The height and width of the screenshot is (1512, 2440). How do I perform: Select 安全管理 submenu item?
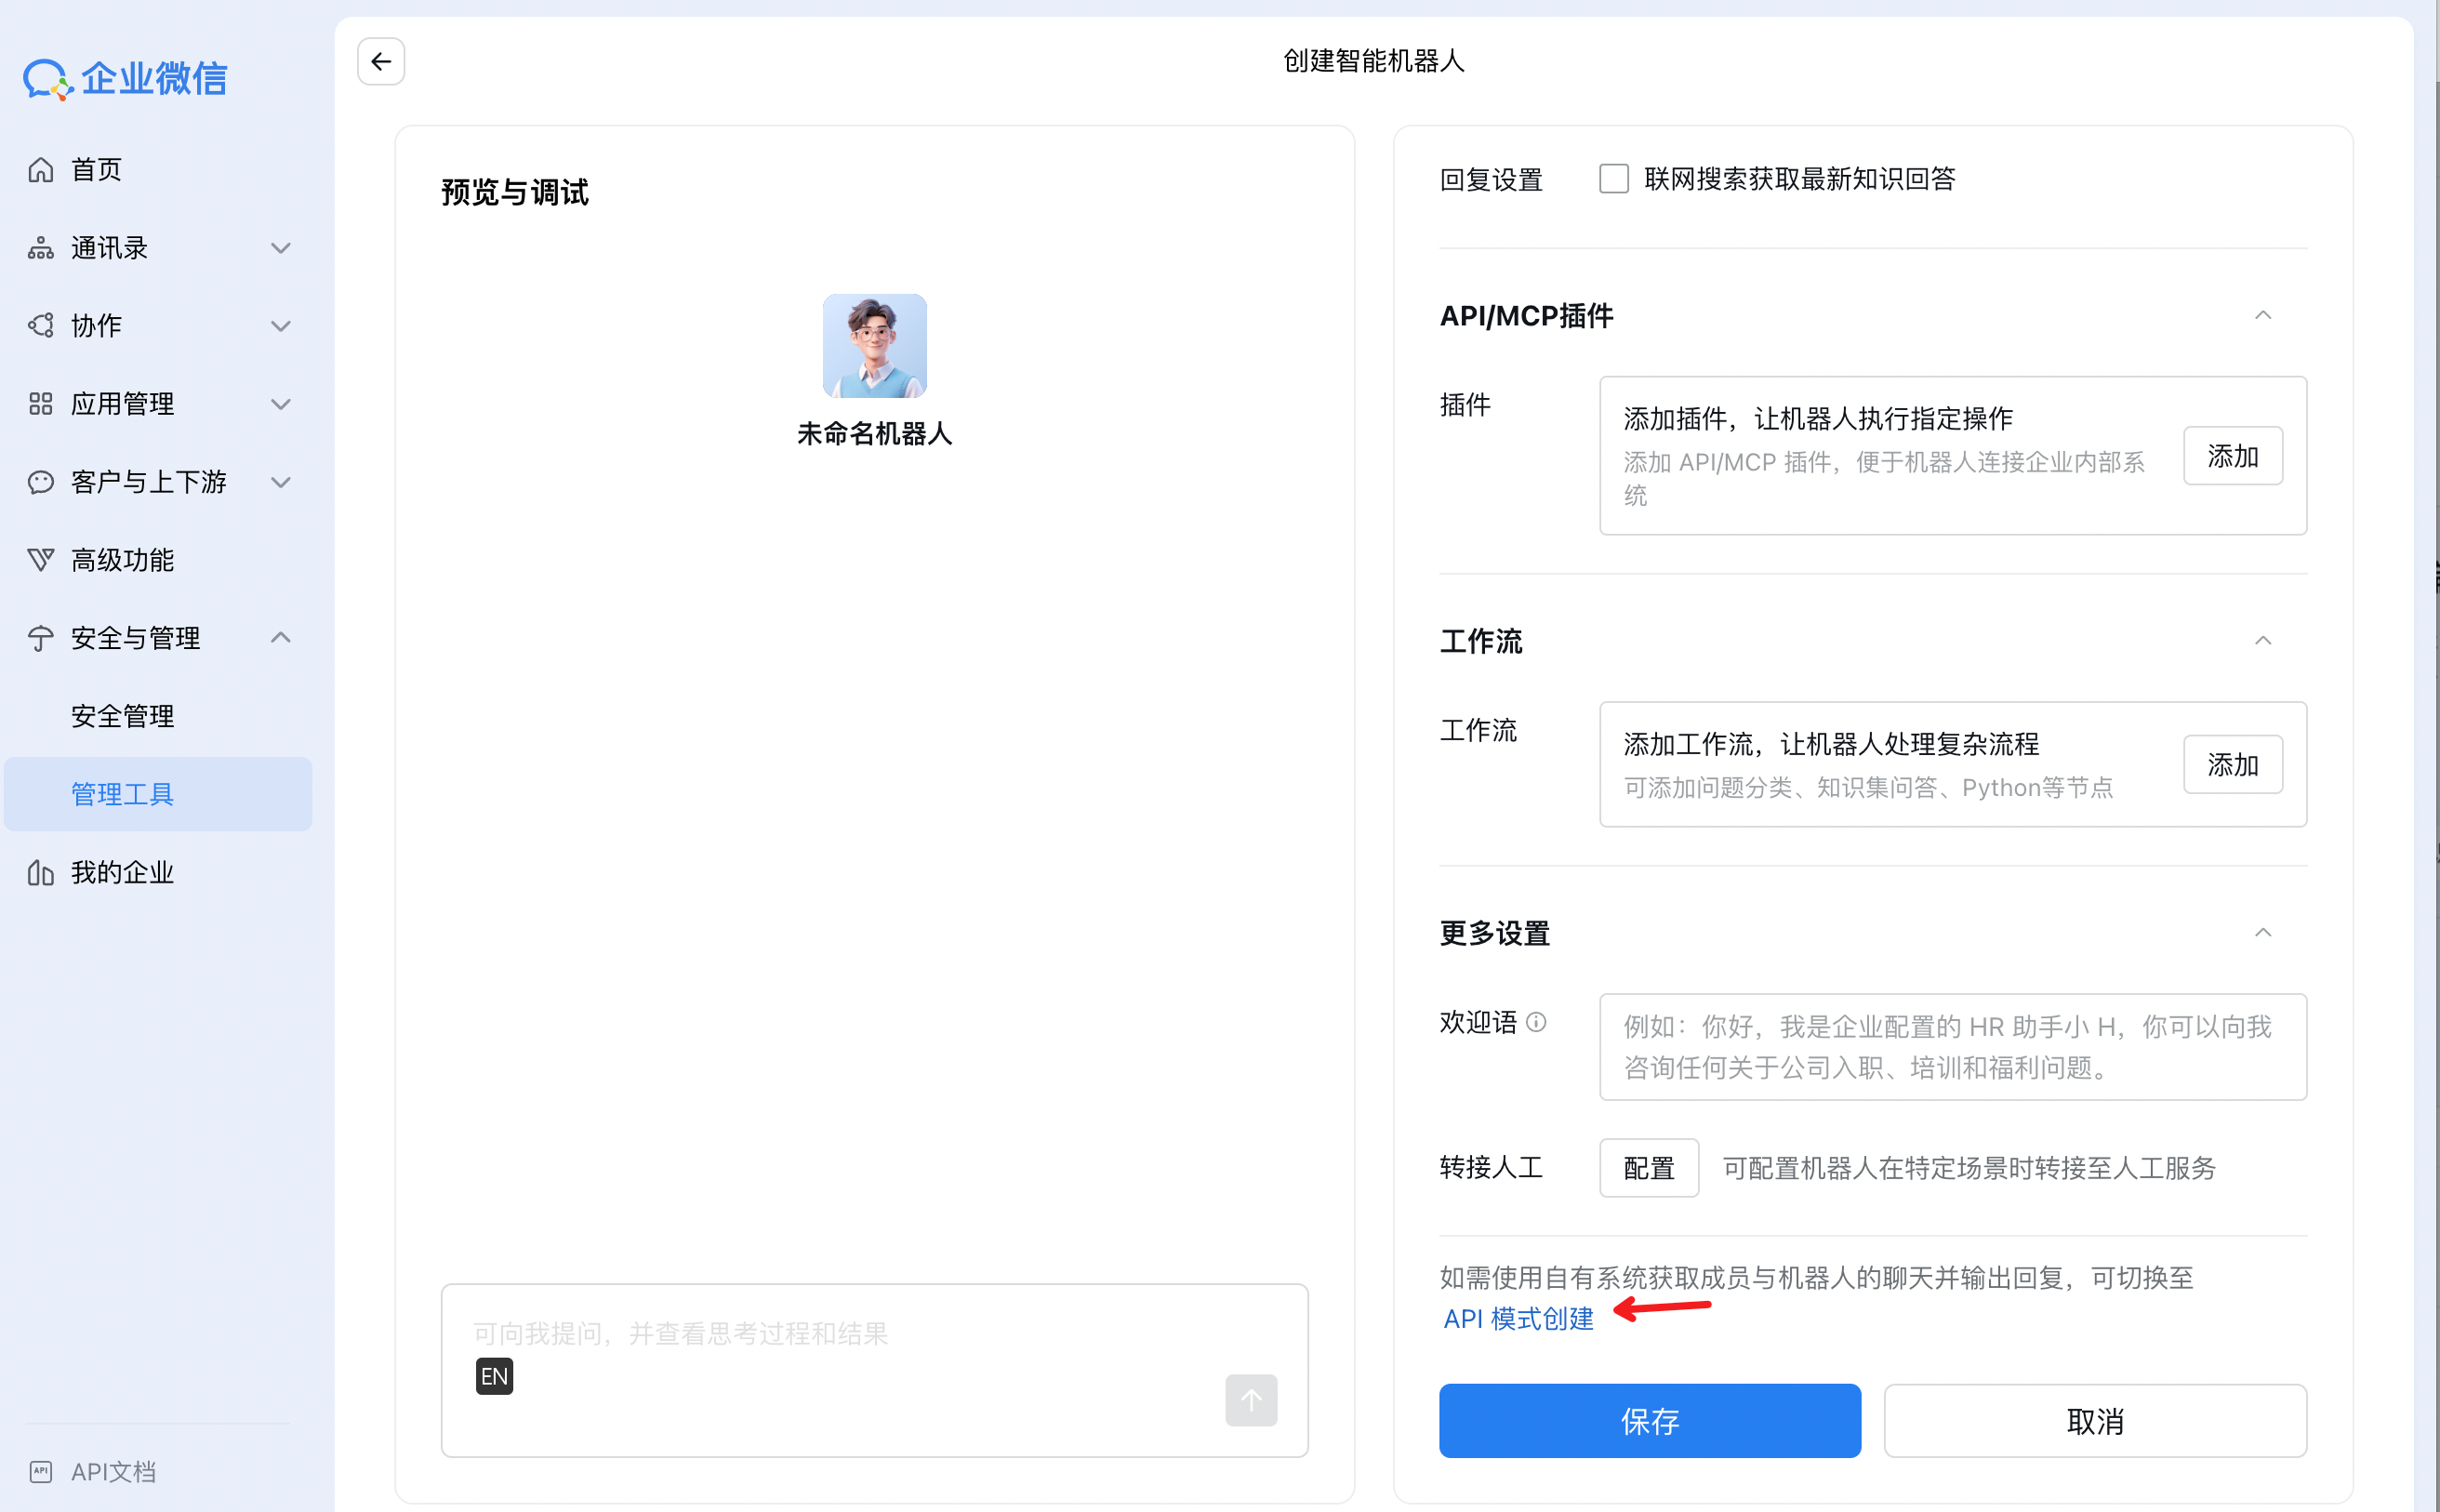(x=123, y=716)
